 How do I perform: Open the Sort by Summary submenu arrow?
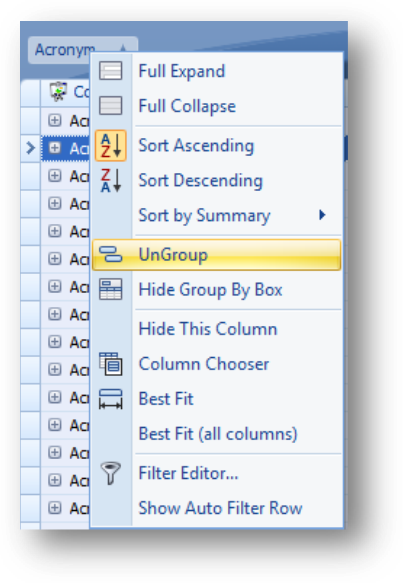pos(322,215)
